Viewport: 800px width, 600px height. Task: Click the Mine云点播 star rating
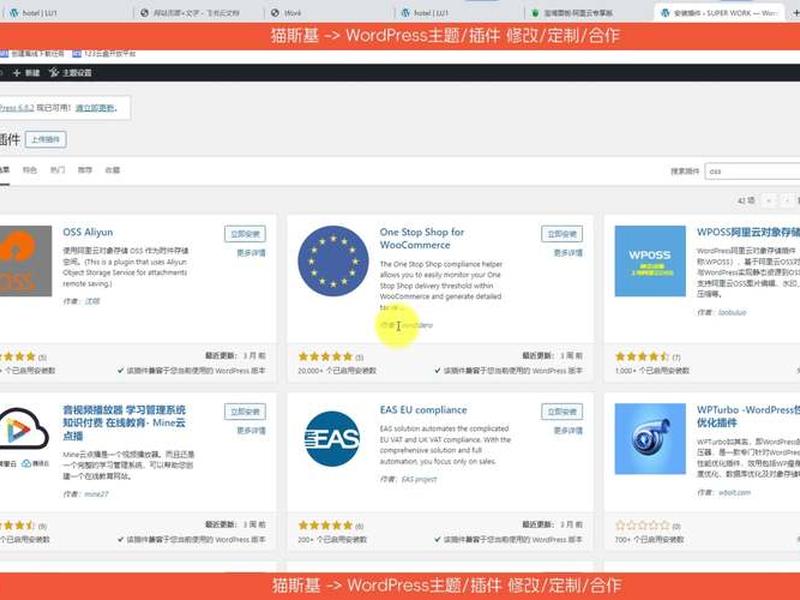coord(17,525)
